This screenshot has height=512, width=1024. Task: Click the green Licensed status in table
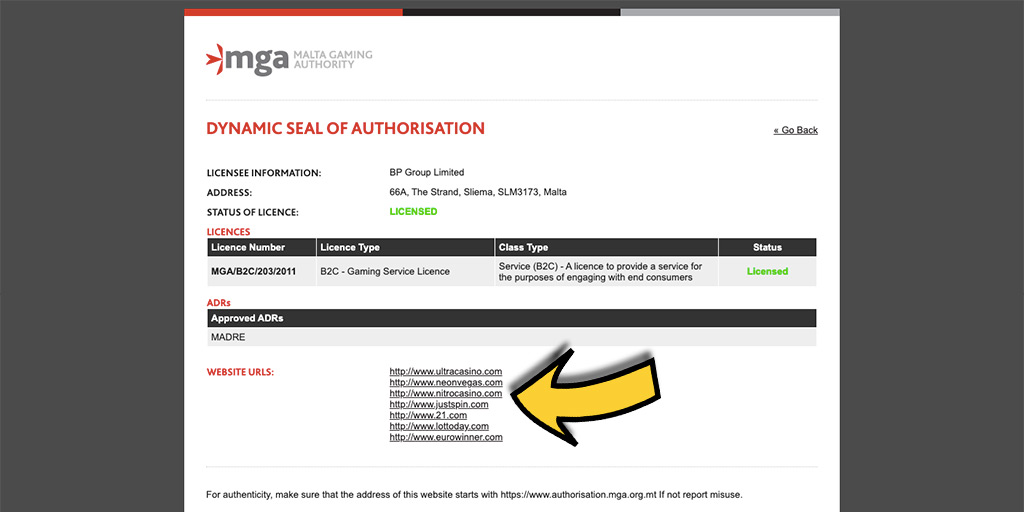pyautogui.click(x=767, y=271)
